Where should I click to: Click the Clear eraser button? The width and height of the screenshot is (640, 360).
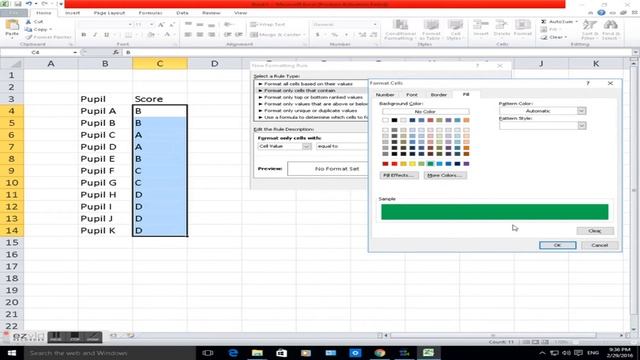[x=553, y=37]
